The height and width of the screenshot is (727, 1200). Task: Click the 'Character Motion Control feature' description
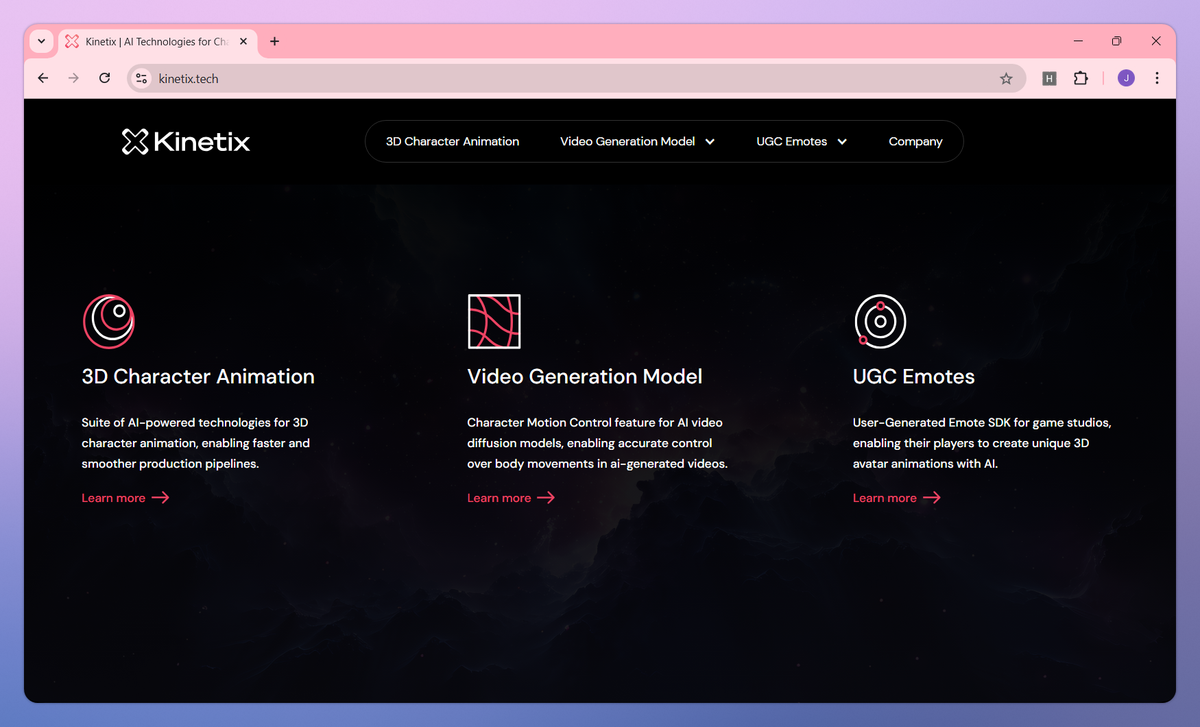pos(597,443)
